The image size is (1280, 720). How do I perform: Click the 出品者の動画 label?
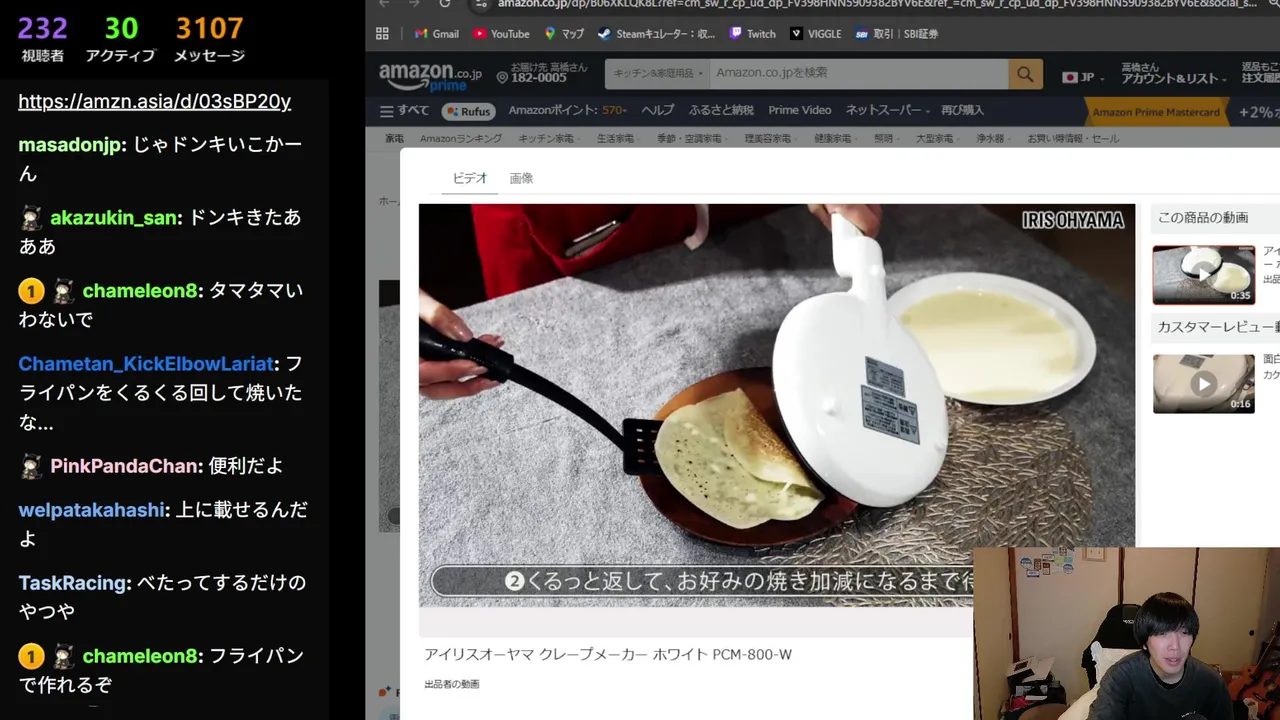pyautogui.click(x=452, y=684)
